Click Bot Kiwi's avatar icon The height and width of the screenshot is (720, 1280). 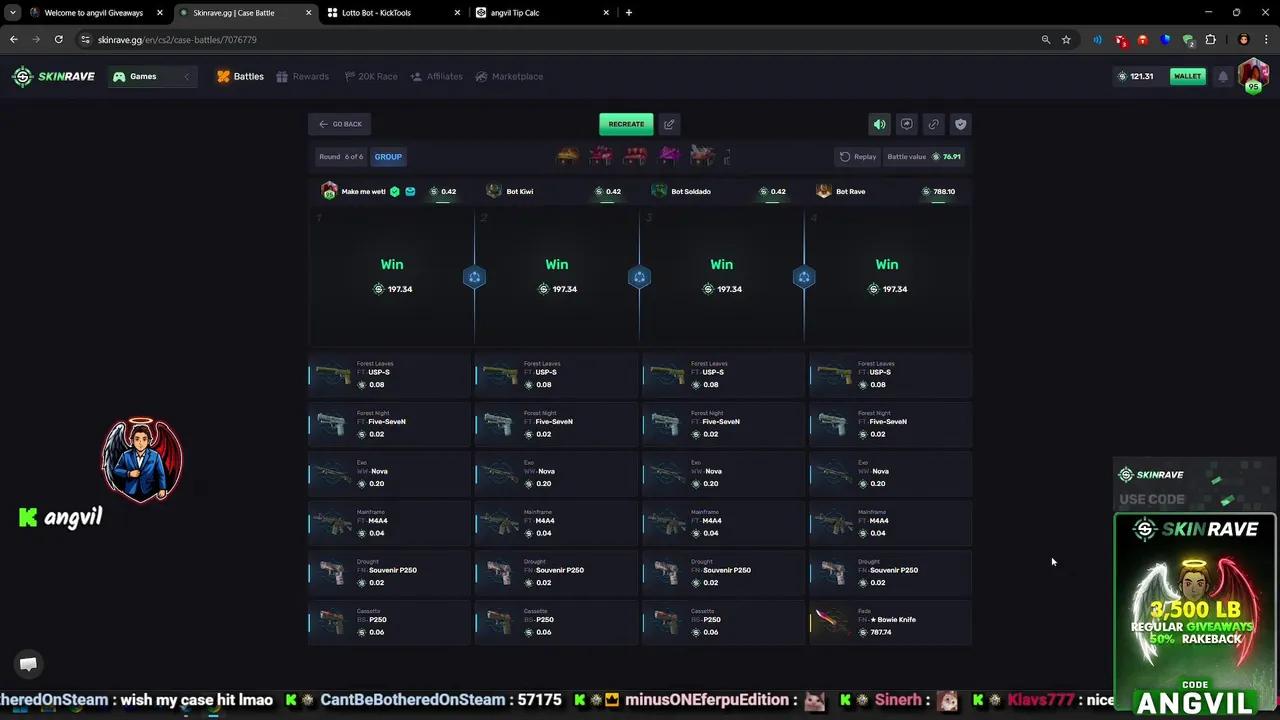[493, 191]
